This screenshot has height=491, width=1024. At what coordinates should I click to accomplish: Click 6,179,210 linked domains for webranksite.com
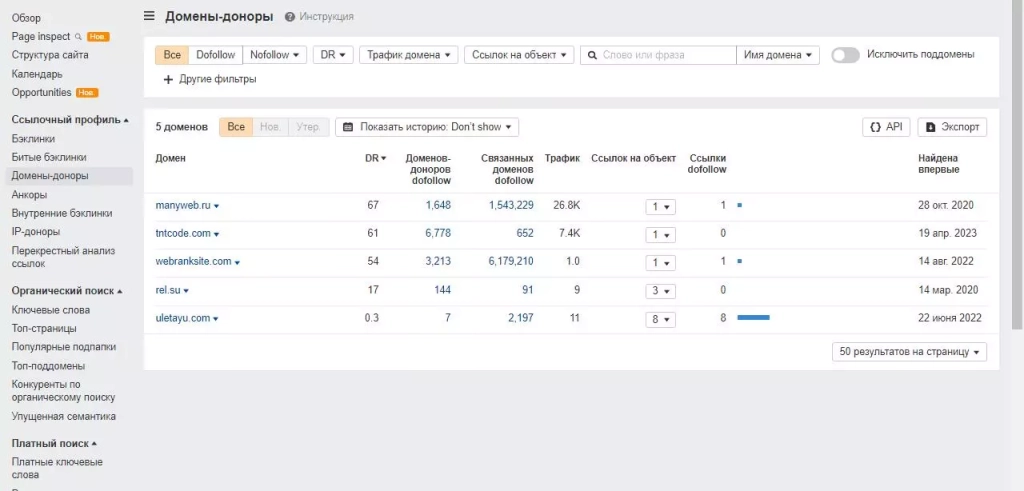511,261
